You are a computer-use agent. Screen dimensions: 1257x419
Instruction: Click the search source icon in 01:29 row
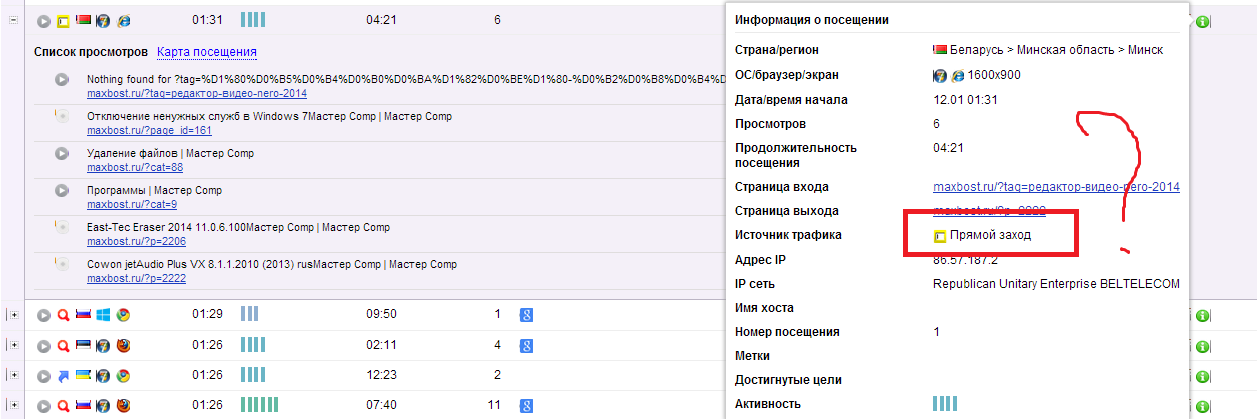(x=63, y=315)
